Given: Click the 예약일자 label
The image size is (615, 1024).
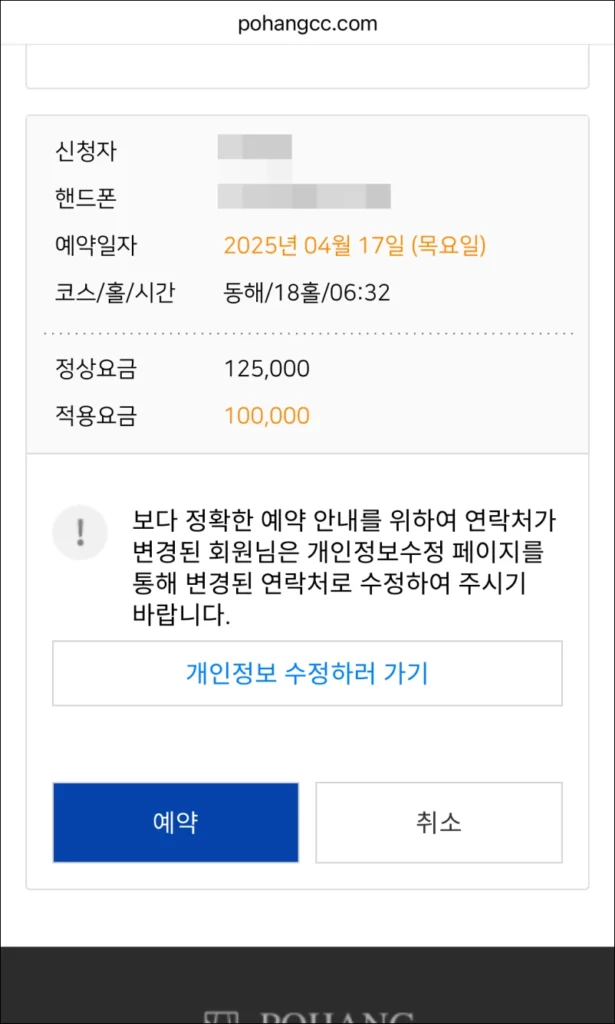Looking at the screenshot, I should [x=96, y=246].
